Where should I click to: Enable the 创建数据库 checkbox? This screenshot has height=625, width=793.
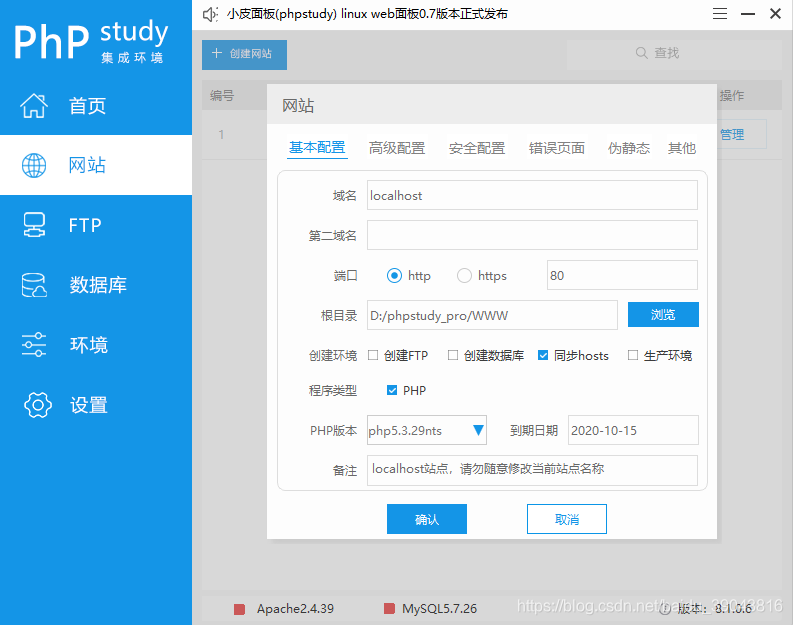(453, 355)
